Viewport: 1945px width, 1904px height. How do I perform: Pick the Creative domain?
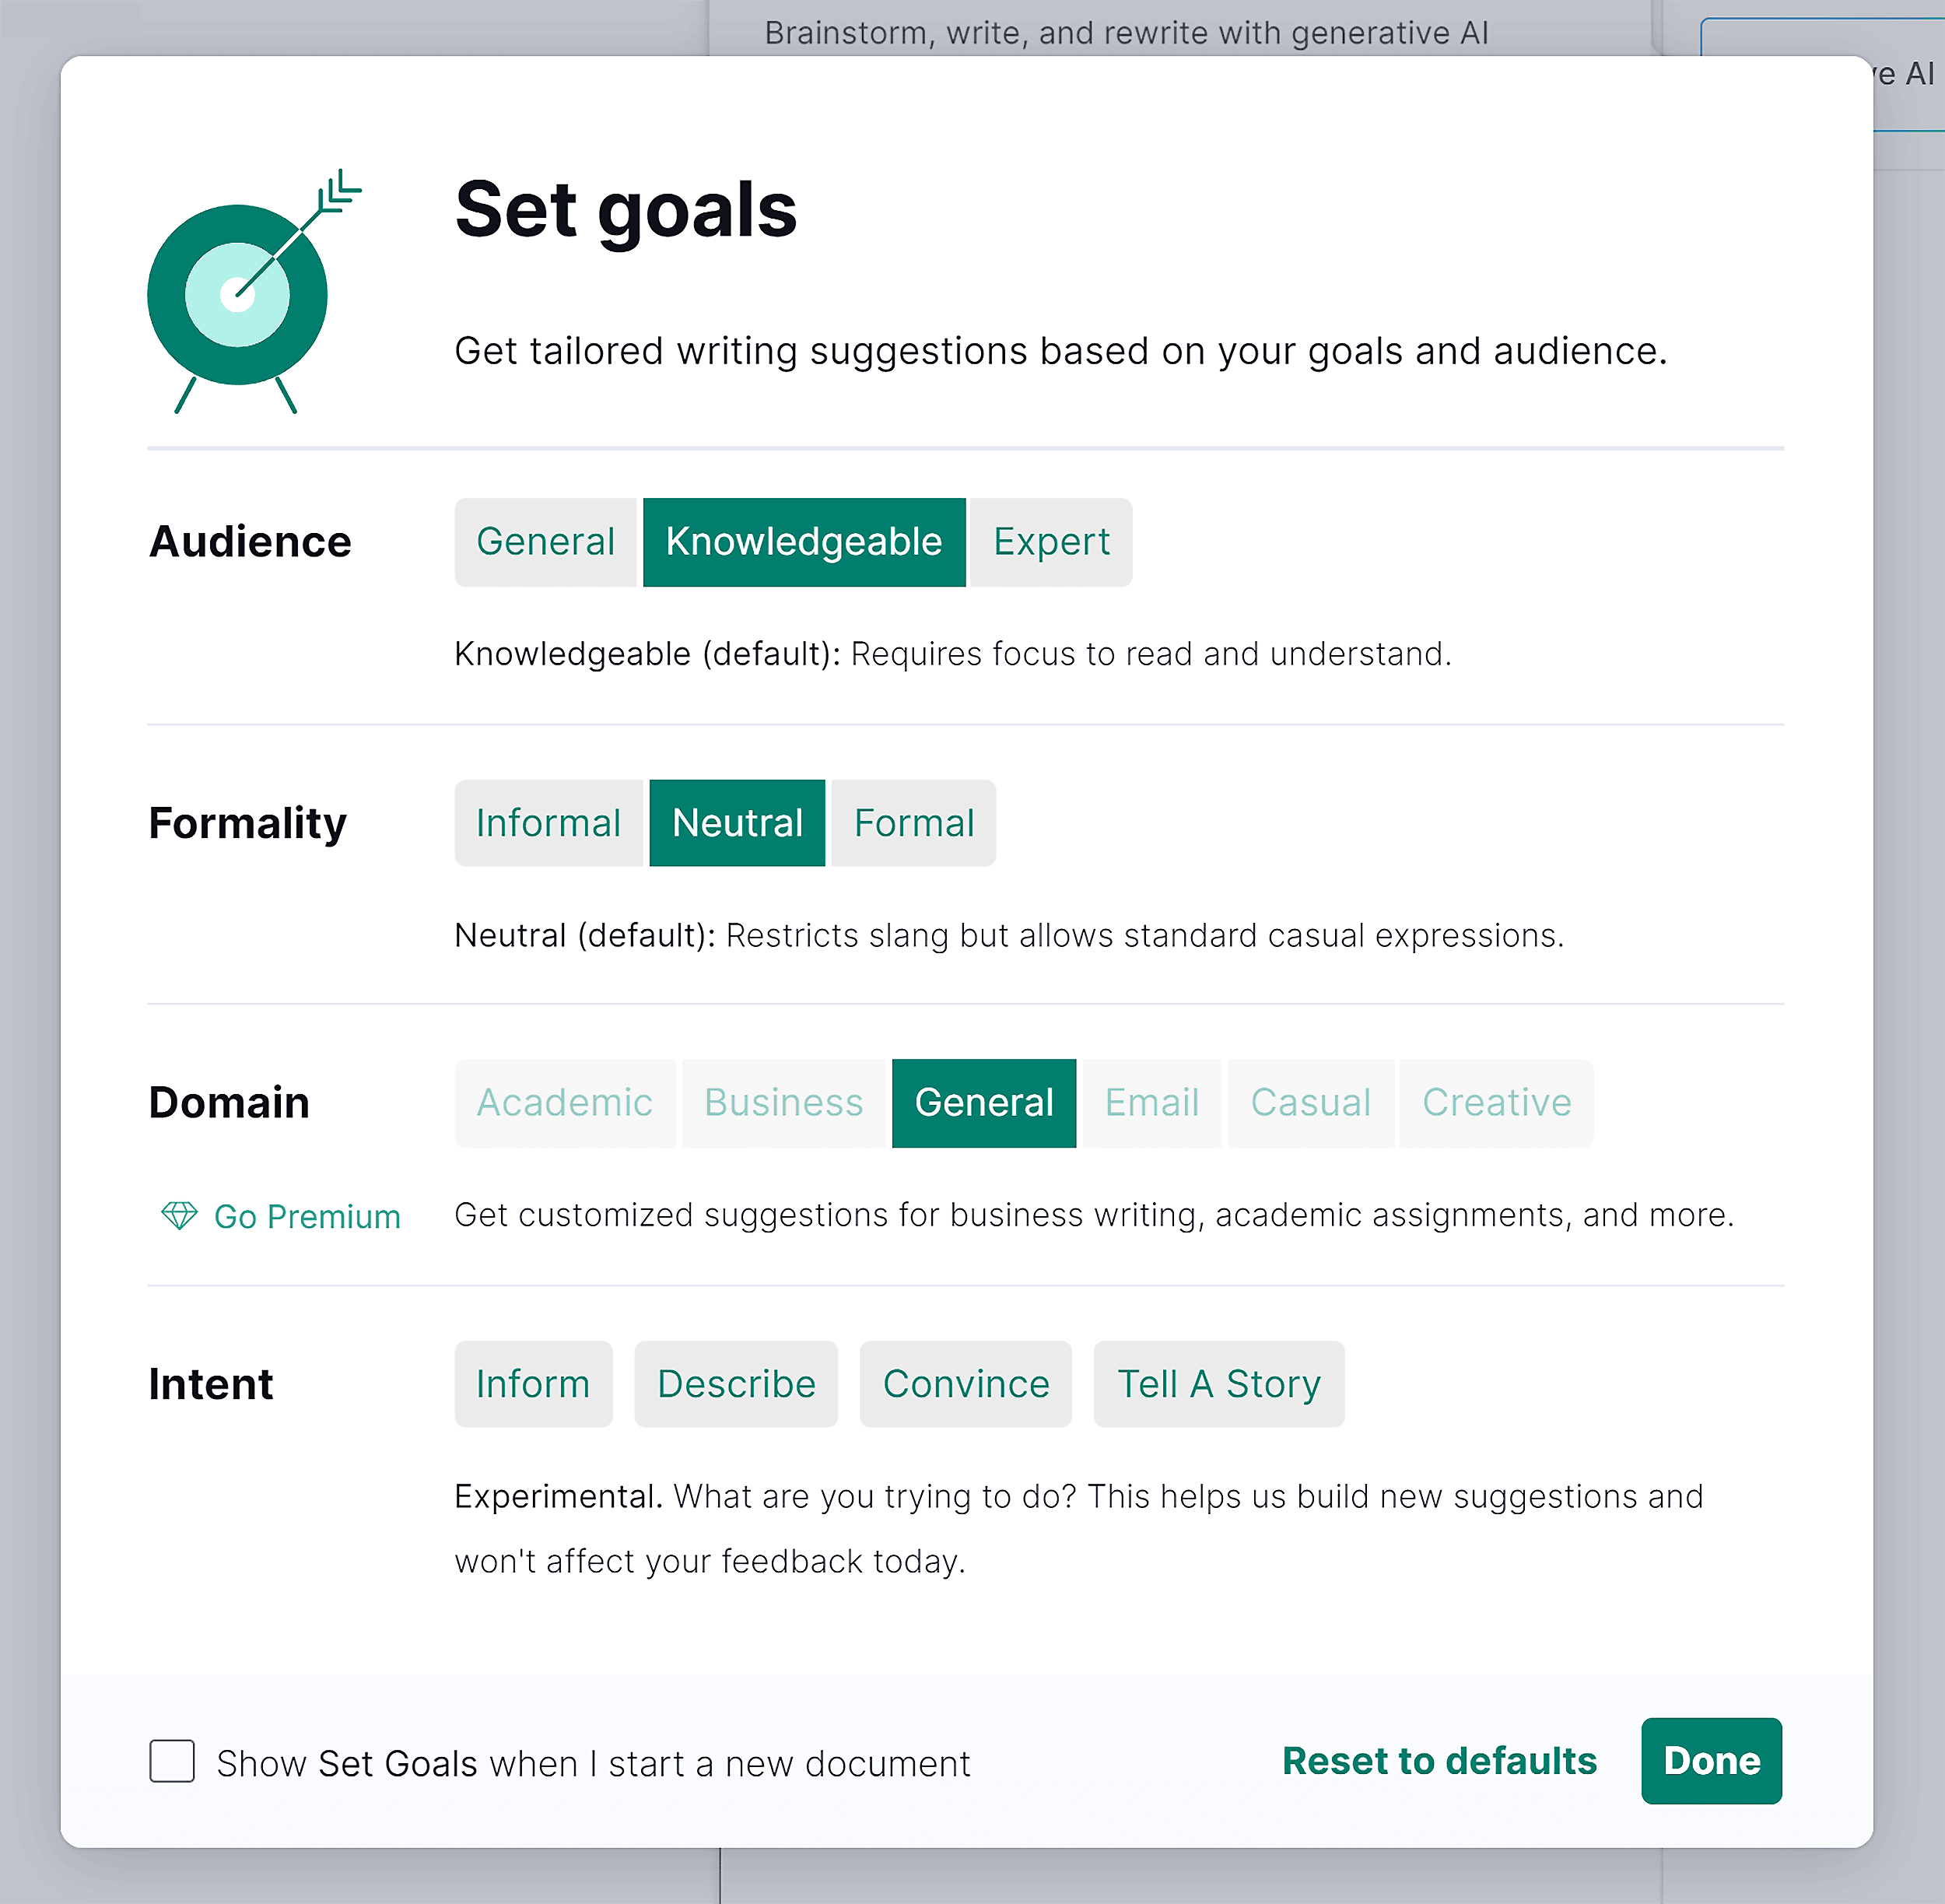[x=1495, y=1103]
